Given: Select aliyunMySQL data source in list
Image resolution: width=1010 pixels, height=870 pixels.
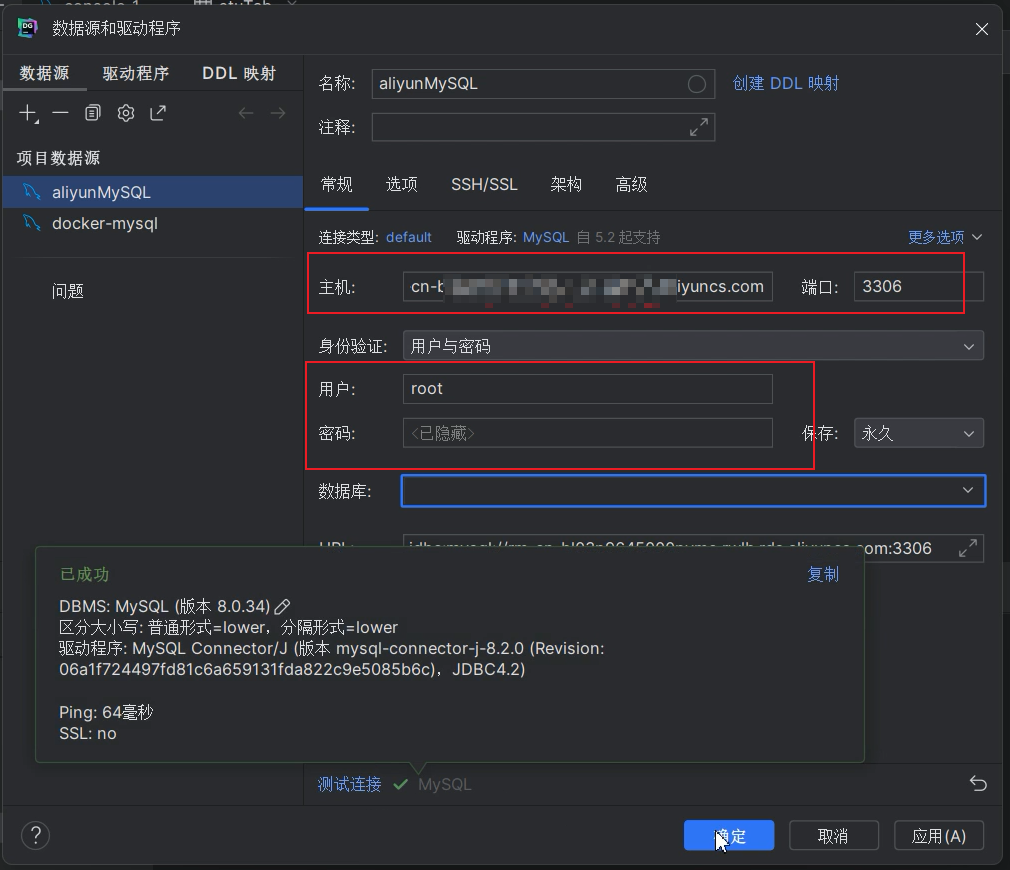Looking at the screenshot, I should 153,192.
